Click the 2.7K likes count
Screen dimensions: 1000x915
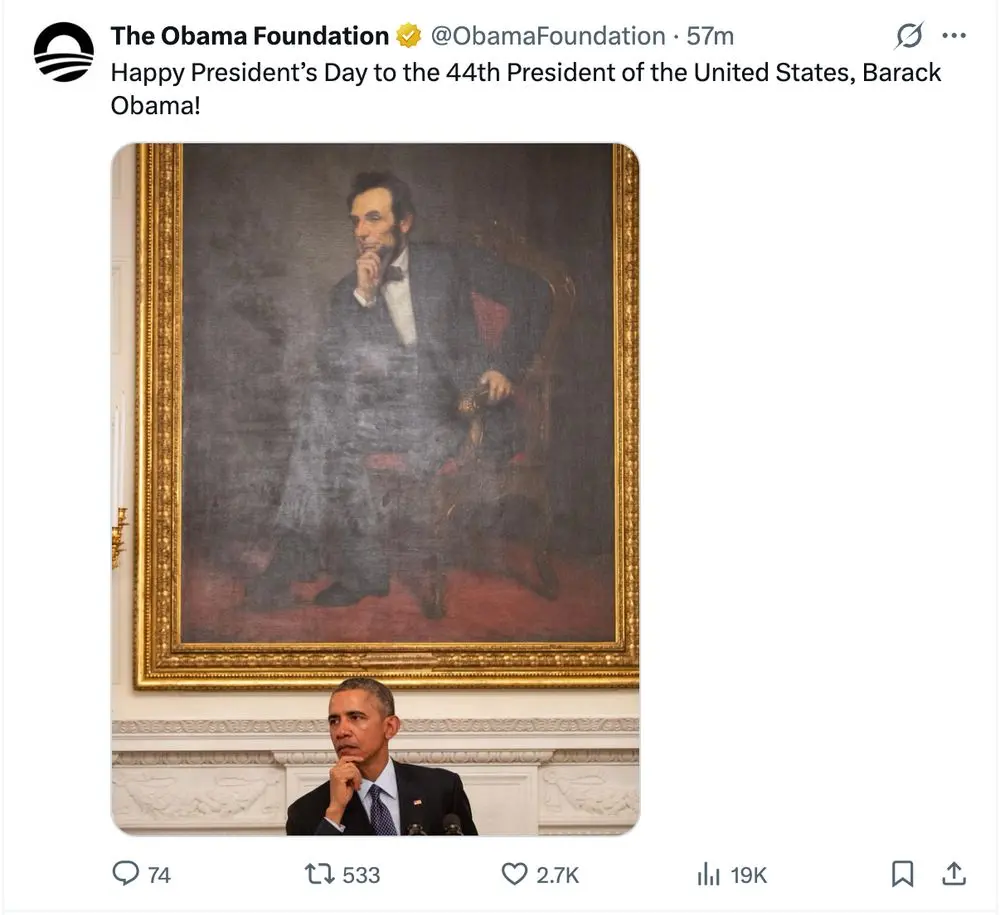[x=557, y=875]
